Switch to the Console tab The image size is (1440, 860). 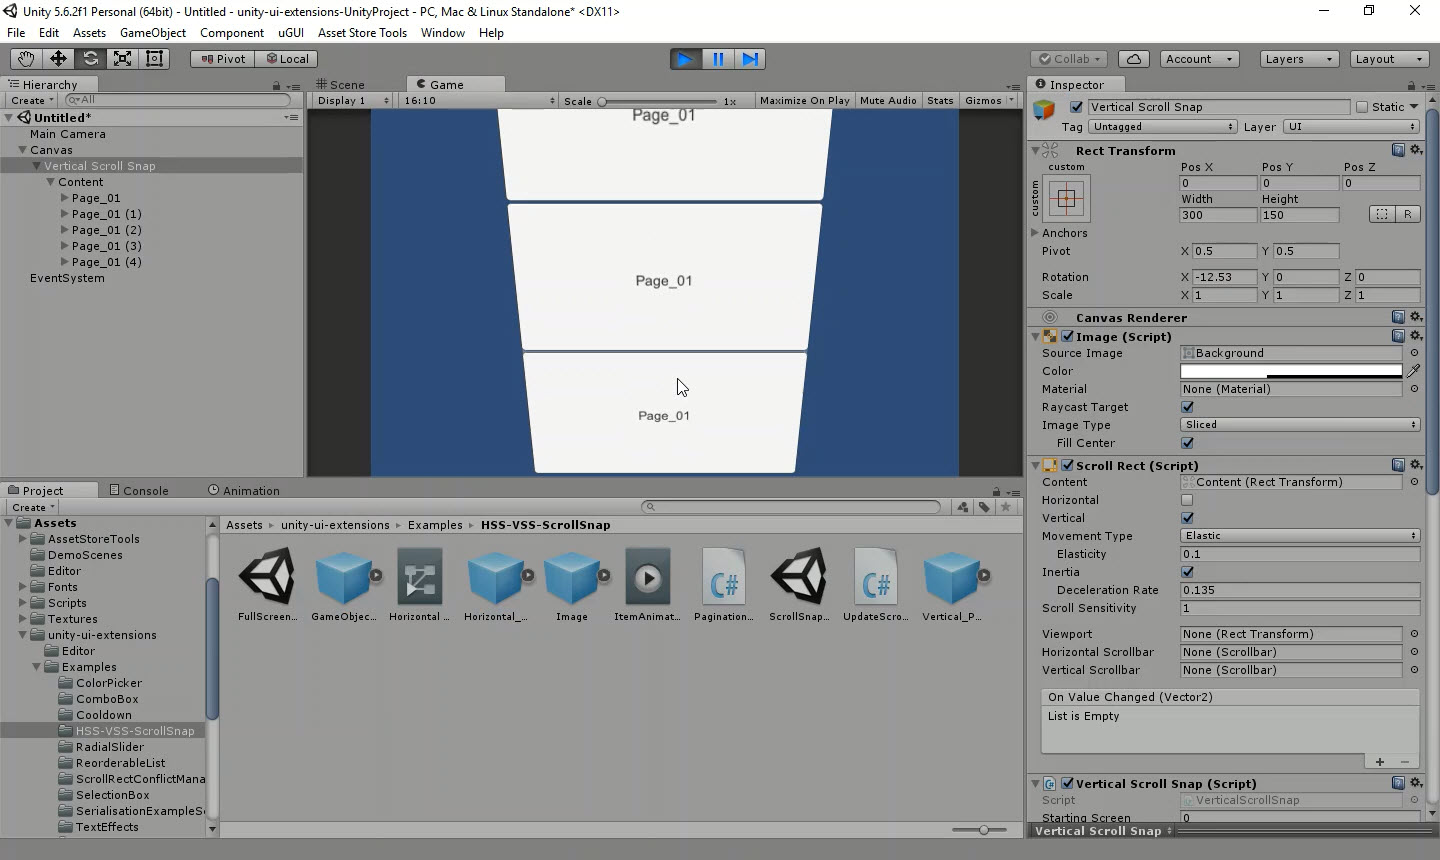point(139,490)
